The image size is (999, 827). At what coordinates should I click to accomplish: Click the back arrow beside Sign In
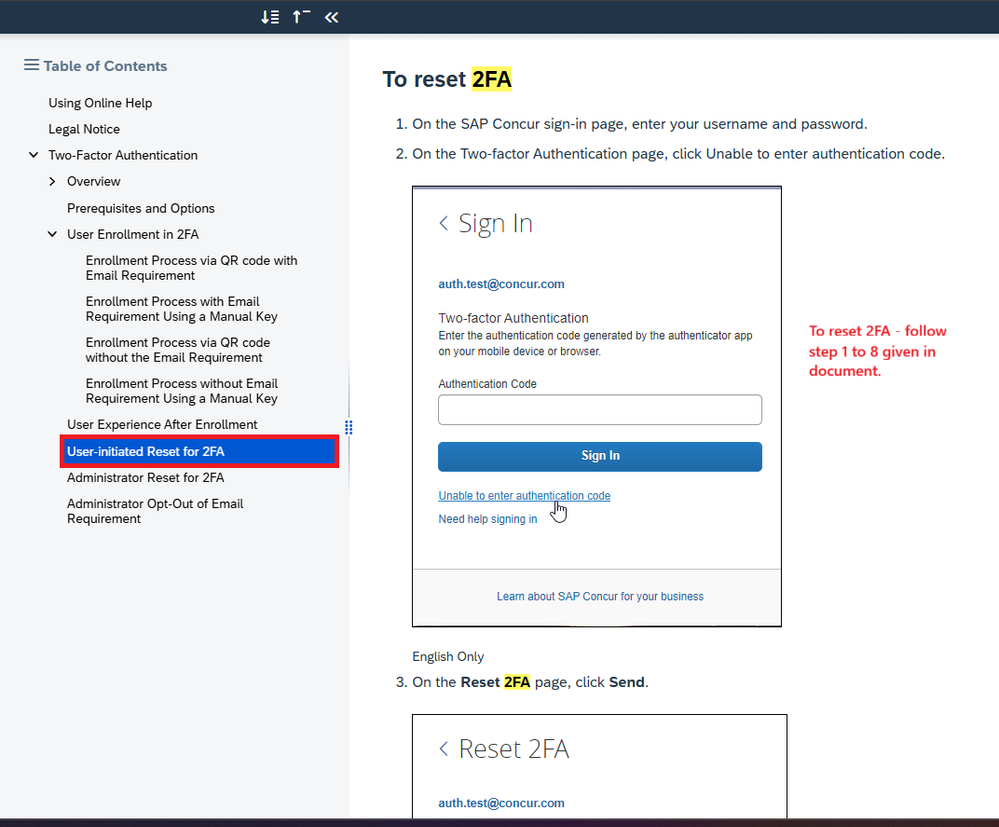pos(443,223)
